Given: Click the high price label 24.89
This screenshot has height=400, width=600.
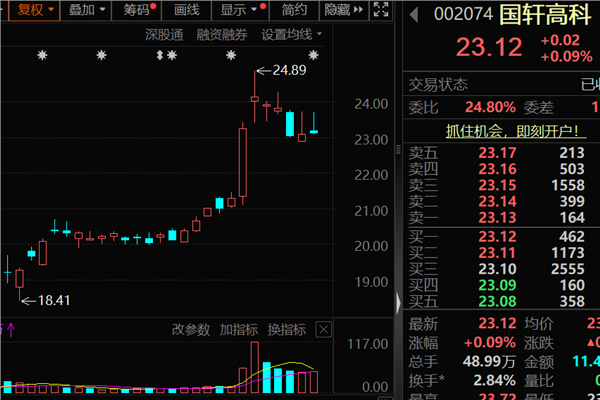Looking at the screenshot, I should tap(289, 70).
